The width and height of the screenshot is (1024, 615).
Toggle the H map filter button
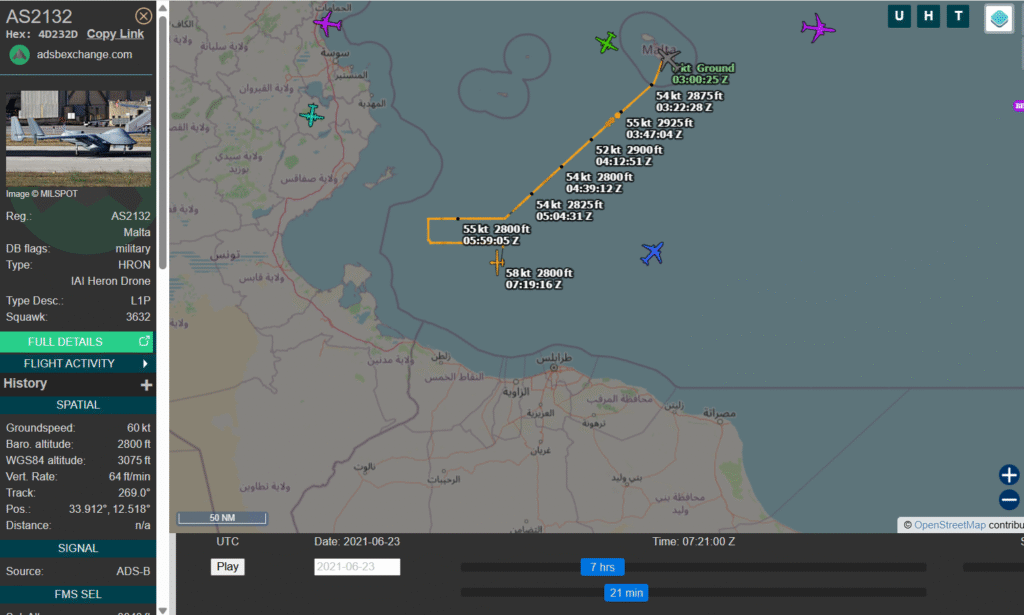point(929,16)
